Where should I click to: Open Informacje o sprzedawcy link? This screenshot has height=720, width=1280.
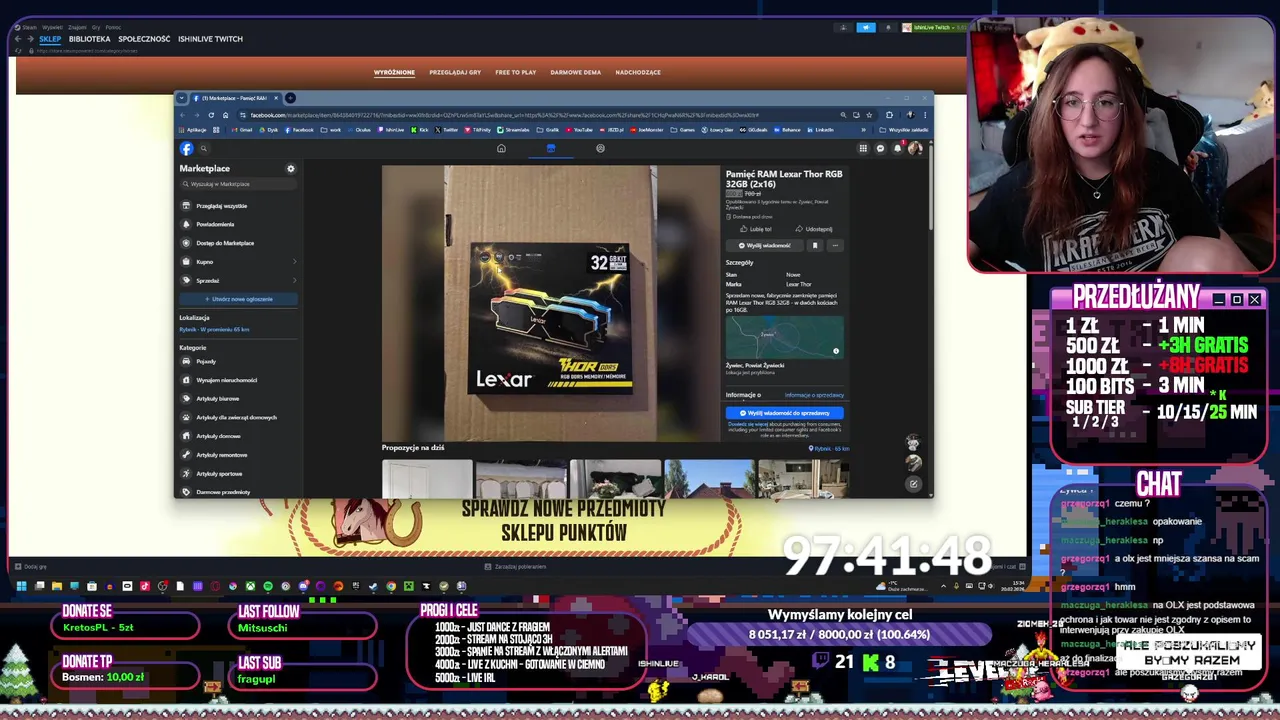tap(814, 395)
